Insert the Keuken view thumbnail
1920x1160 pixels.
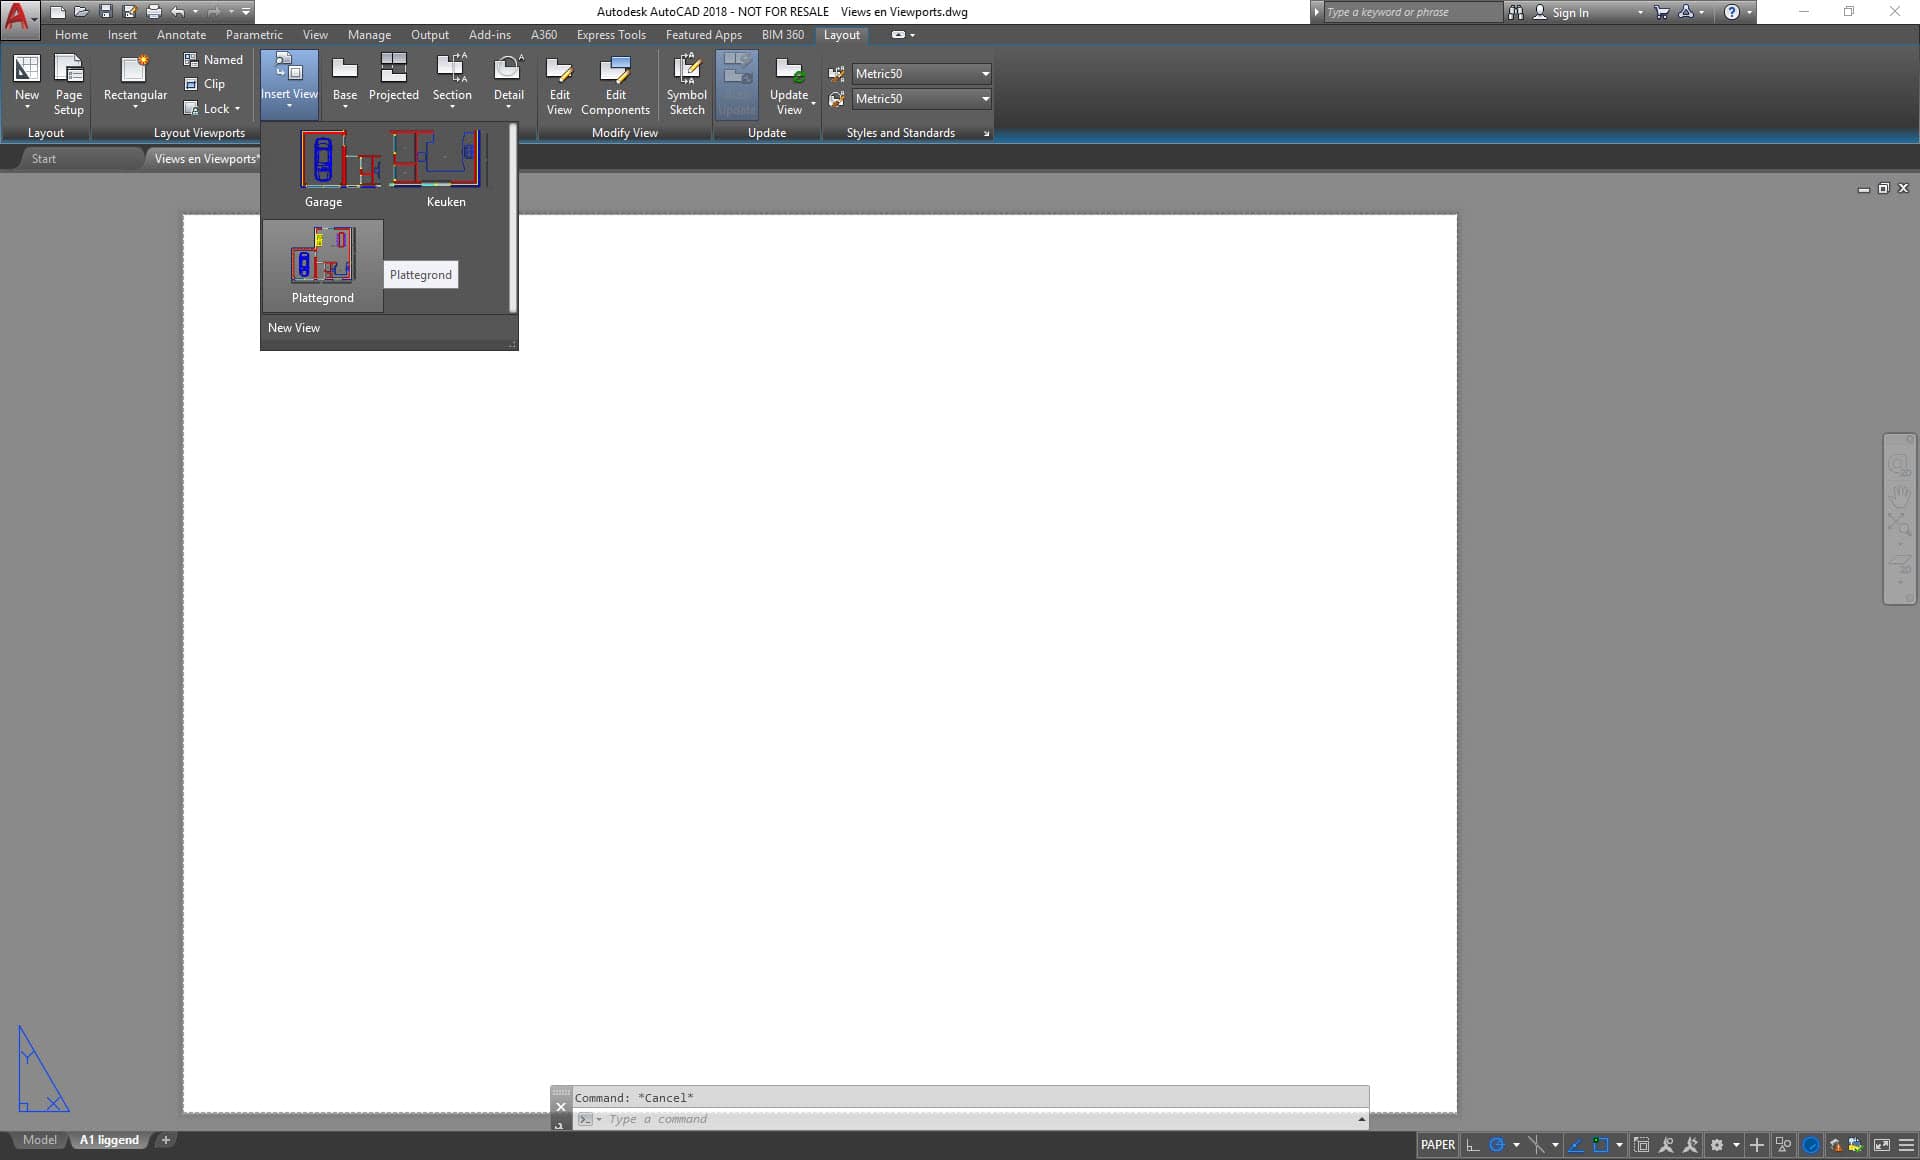[446, 168]
